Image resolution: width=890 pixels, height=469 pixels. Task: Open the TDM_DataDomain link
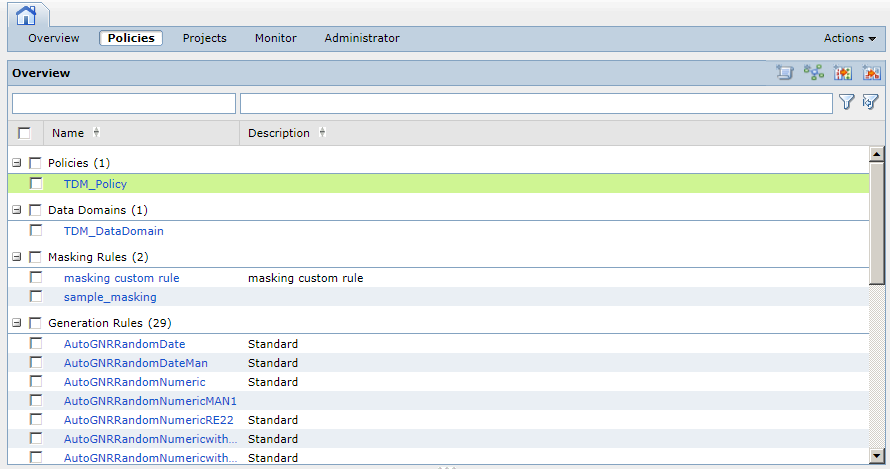click(114, 231)
